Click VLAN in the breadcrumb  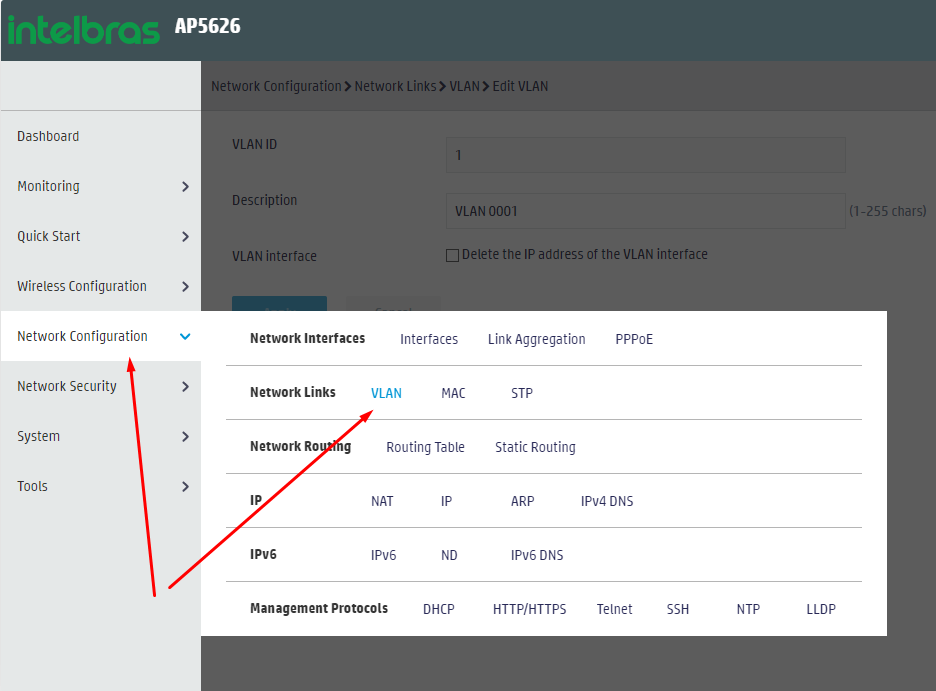464,87
